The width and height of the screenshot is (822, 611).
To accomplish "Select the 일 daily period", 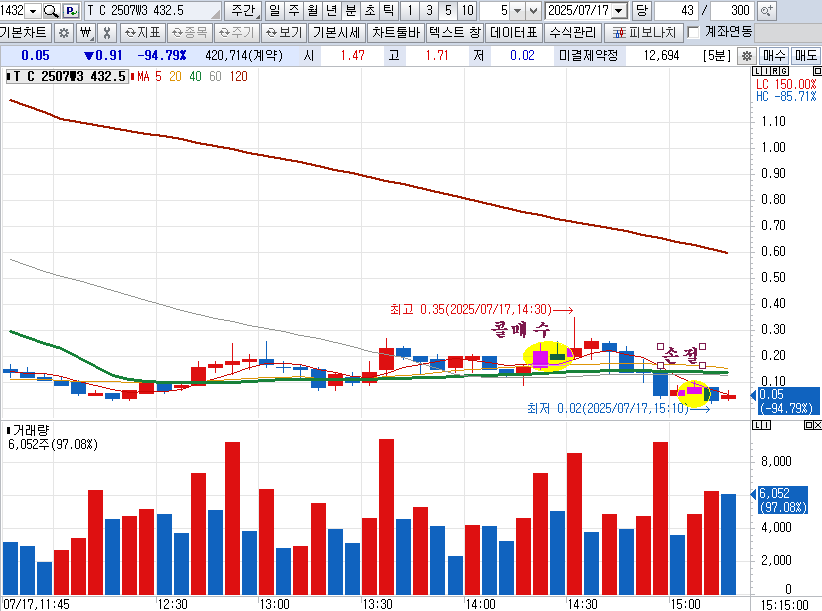I will click(x=274, y=10).
